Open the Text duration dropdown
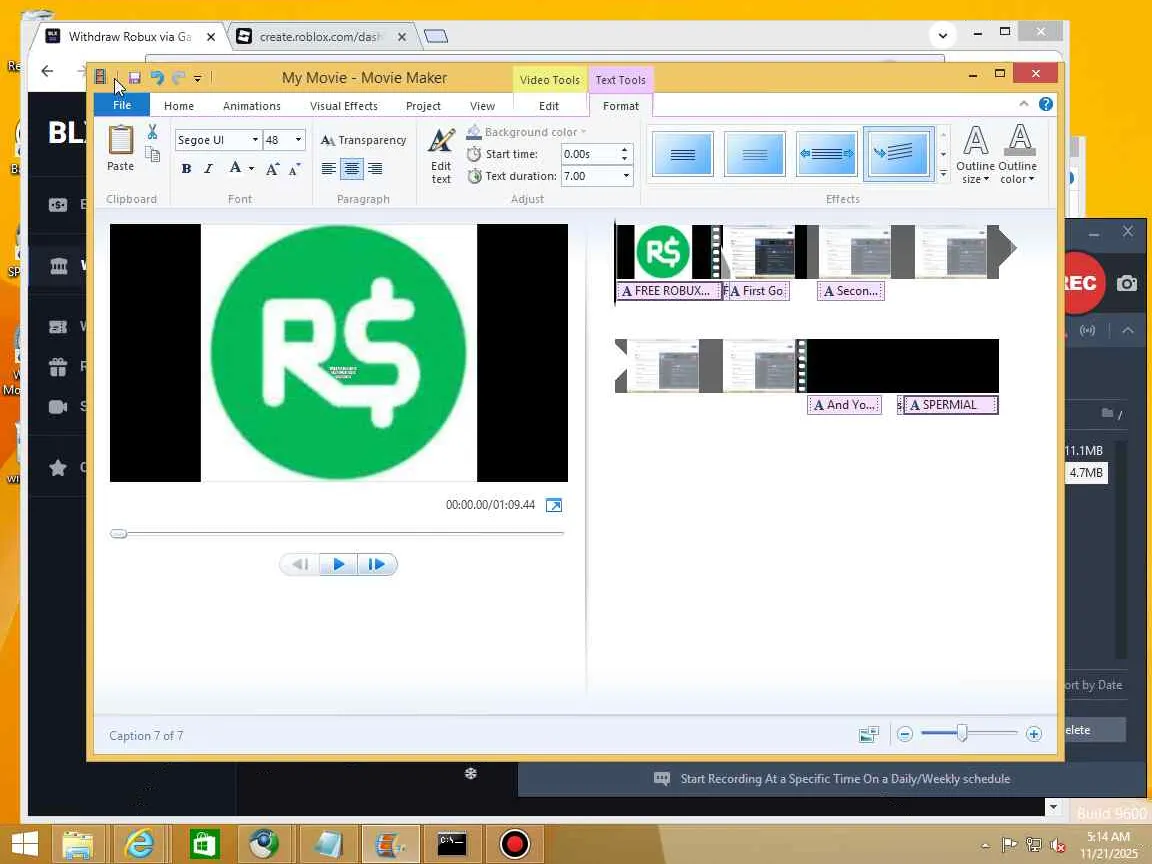This screenshot has width=1152, height=864. pos(626,176)
